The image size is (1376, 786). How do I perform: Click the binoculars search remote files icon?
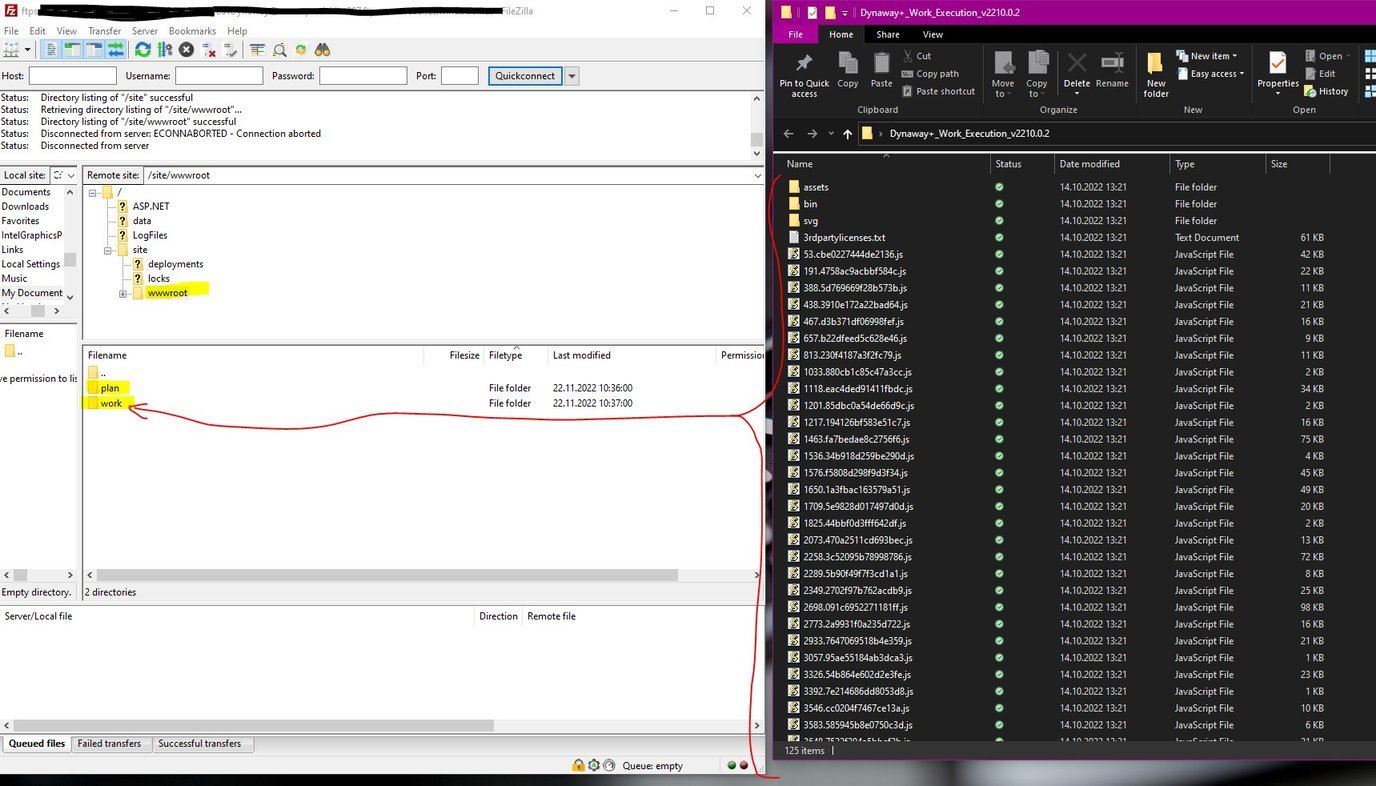click(322, 50)
